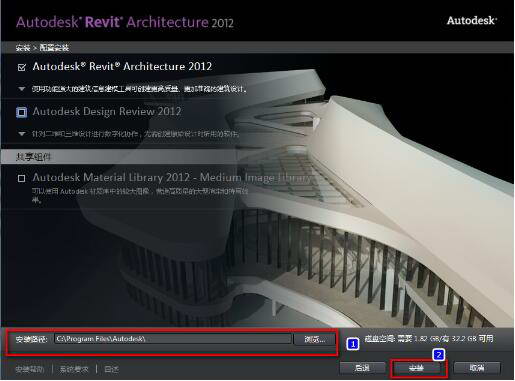The width and height of the screenshot is (515, 381).
Task: Open the Readme (自述) link
Action: tap(111, 369)
